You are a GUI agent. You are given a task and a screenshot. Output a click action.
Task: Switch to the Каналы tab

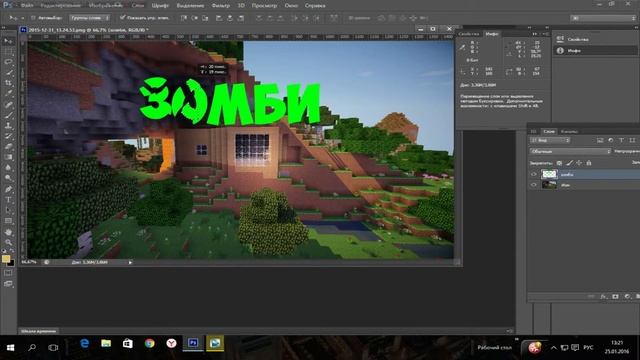tap(569, 131)
